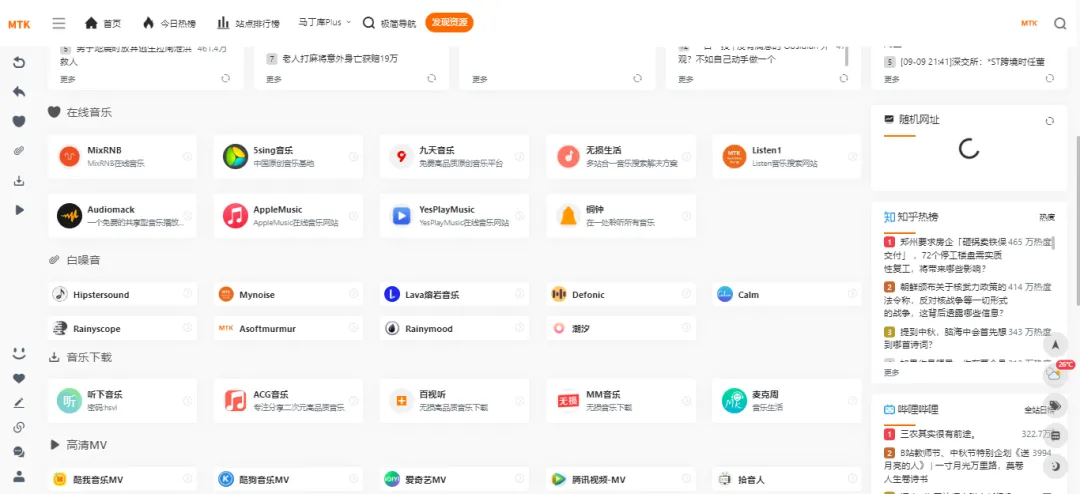Click the sidebar user profile icon
Viewport: 1080px width, 494px height.
[19, 476]
